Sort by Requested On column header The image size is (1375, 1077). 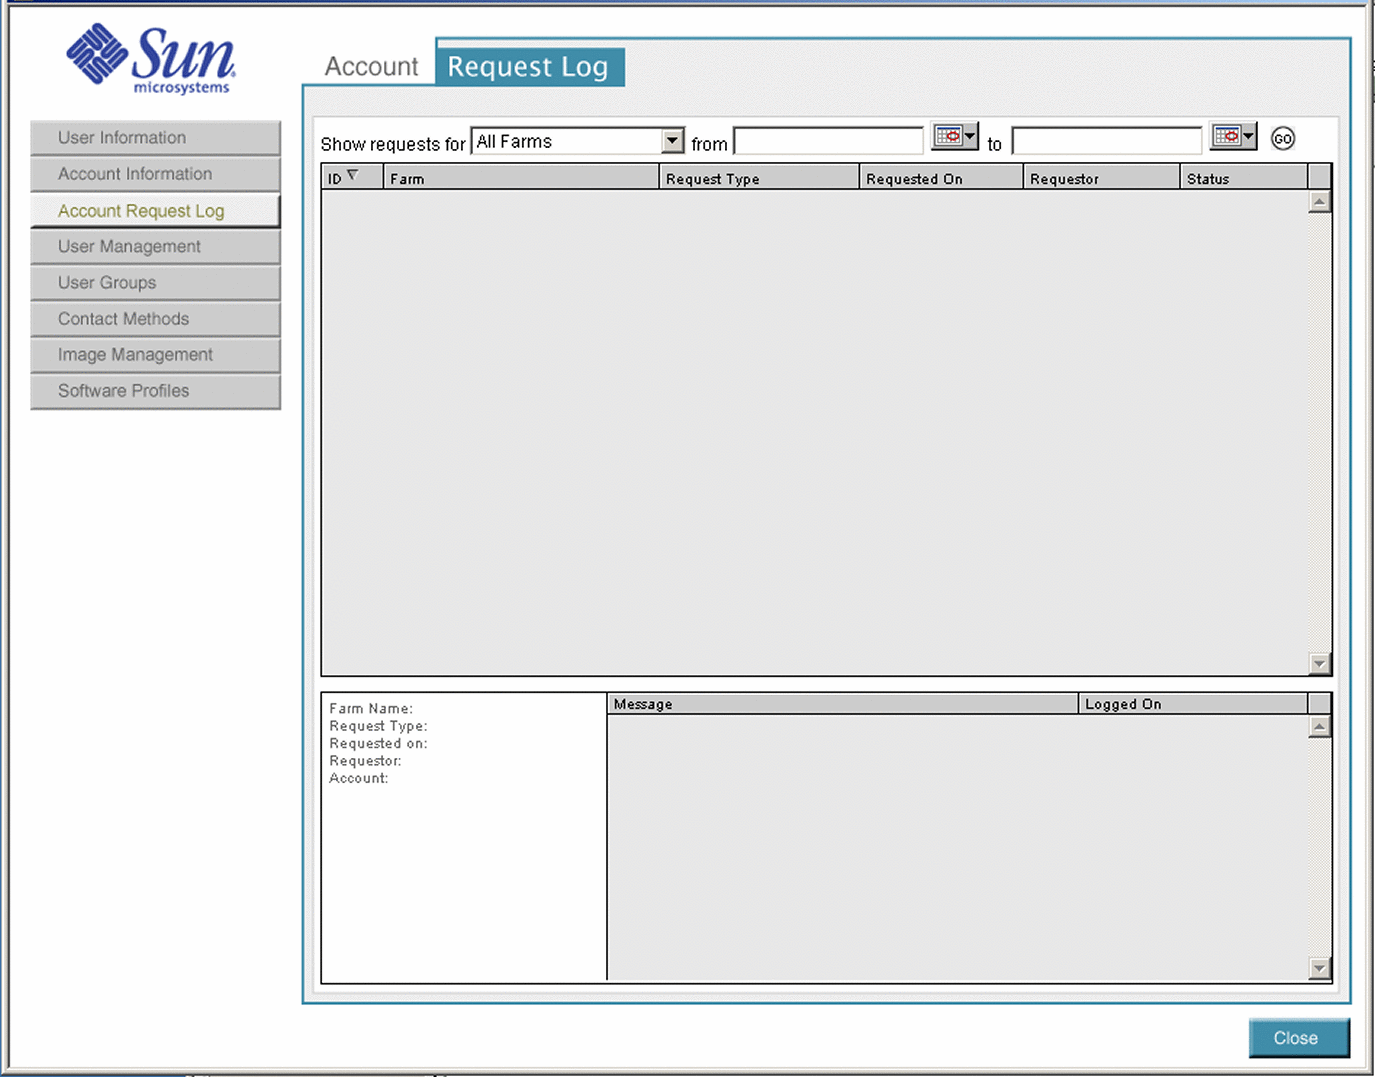[x=941, y=178]
